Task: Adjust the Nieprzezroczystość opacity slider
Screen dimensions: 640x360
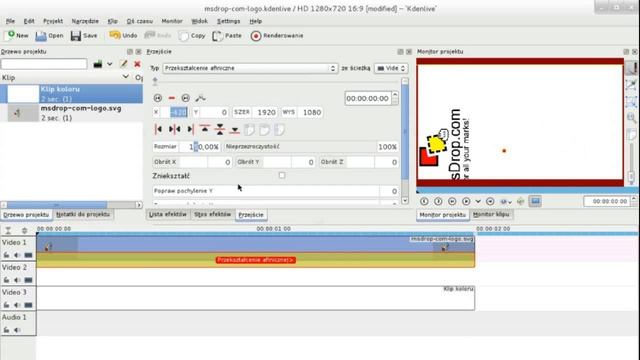Action: click(x=311, y=147)
